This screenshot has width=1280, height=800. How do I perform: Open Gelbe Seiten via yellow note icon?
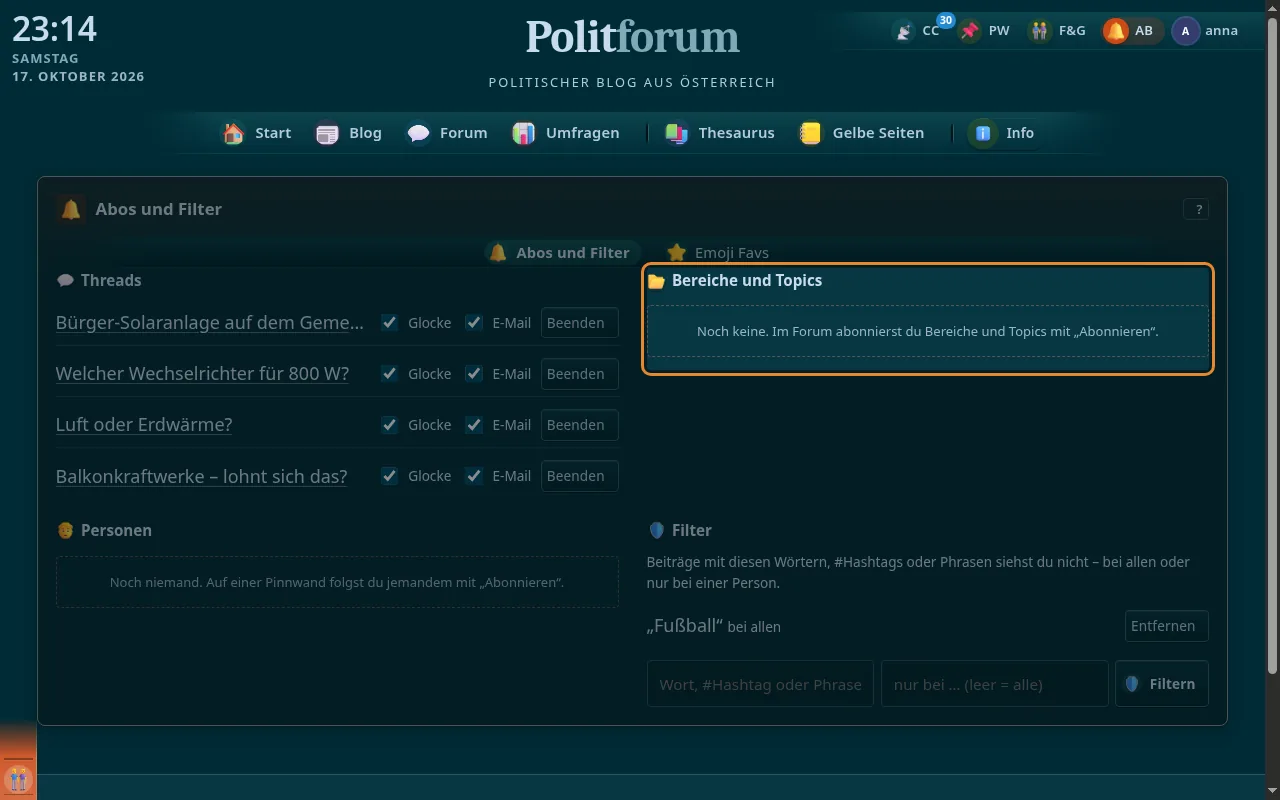pos(811,133)
